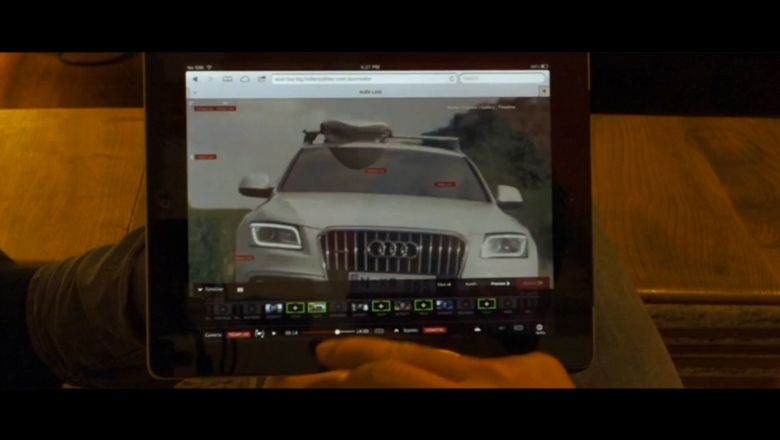Click cloud icon in bottom control bar
The width and height of the screenshot is (780, 440).
(478, 329)
